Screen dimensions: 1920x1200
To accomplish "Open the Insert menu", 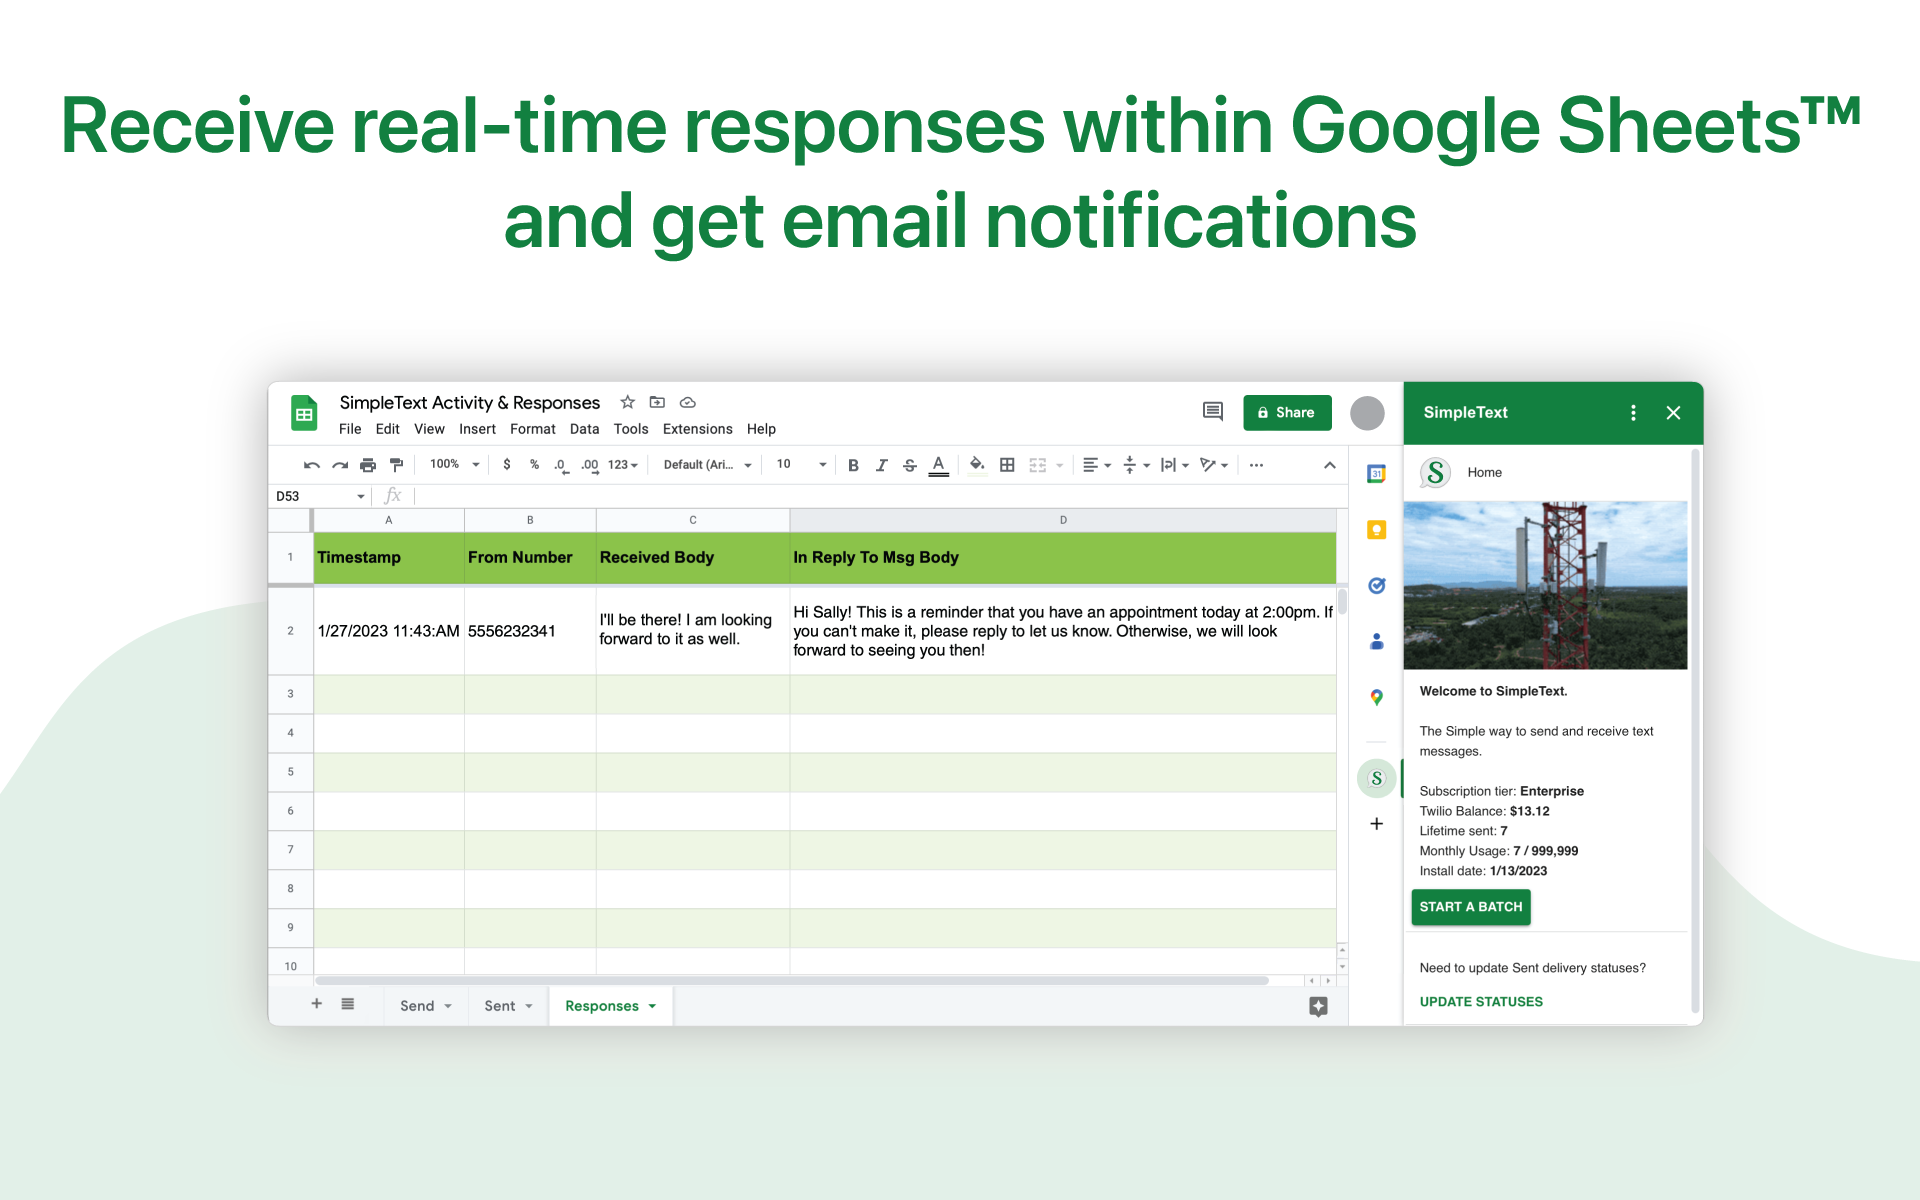I will pyautogui.click(x=477, y=429).
